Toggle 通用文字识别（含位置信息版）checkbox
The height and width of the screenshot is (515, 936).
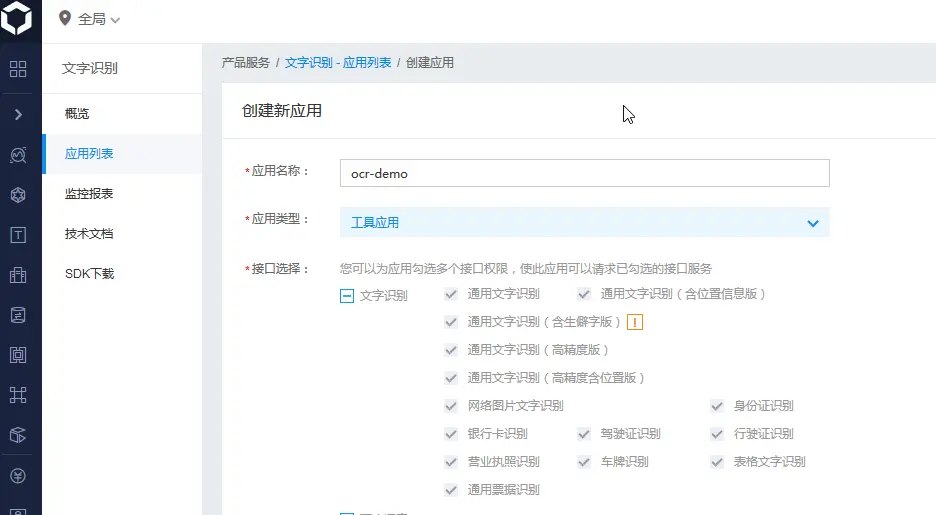point(584,294)
